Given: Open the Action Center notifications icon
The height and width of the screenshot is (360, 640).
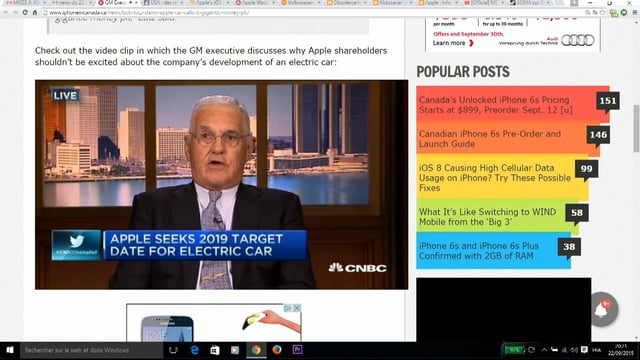Looking at the screenshot, I should (x=584, y=350).
